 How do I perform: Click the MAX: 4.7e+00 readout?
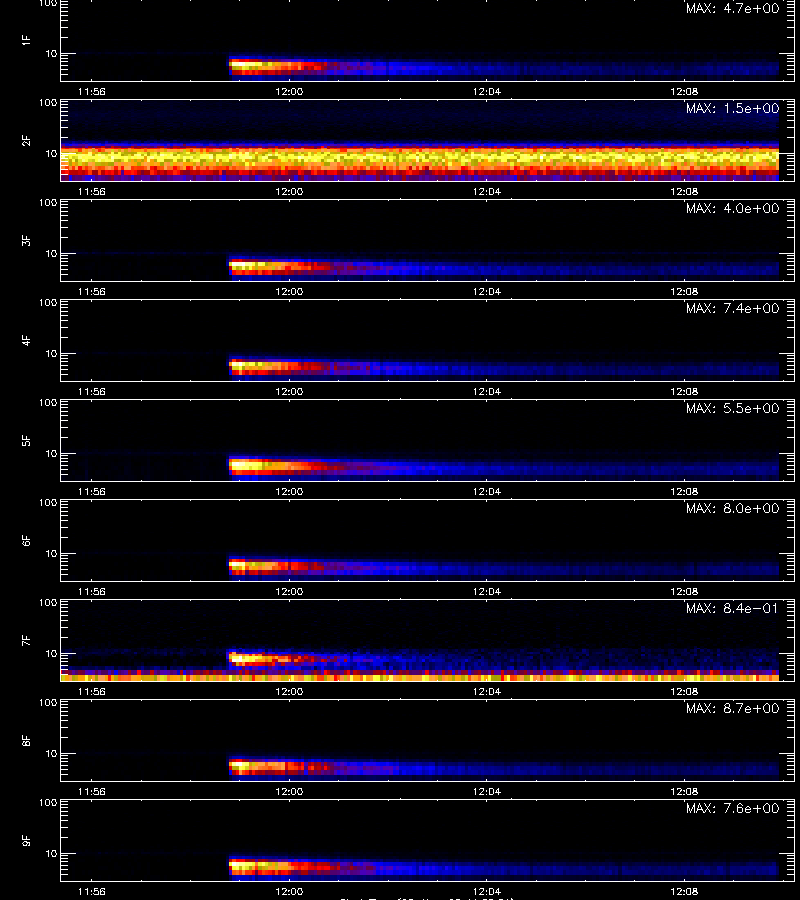click(732, 9)
